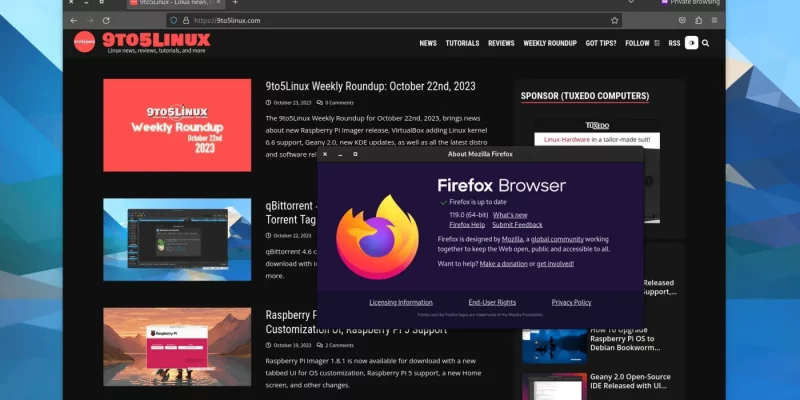Click the 119.0 (64-bit) version text
Image resolution: width=800 pixels, height=400 pixels.
pos(468,215)
